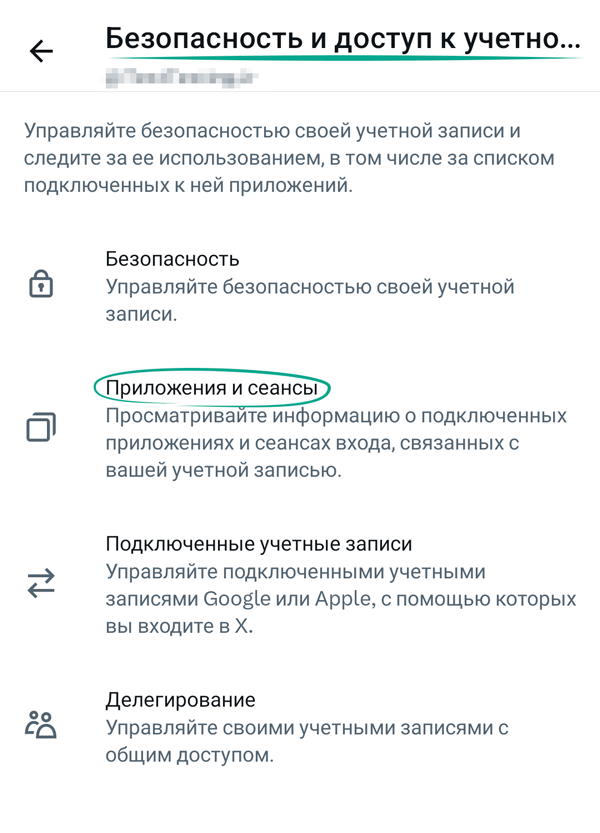Viewport: 600px width, 833px height.
Task: Click the two-arrows swap icon
Action: point(41,585)
